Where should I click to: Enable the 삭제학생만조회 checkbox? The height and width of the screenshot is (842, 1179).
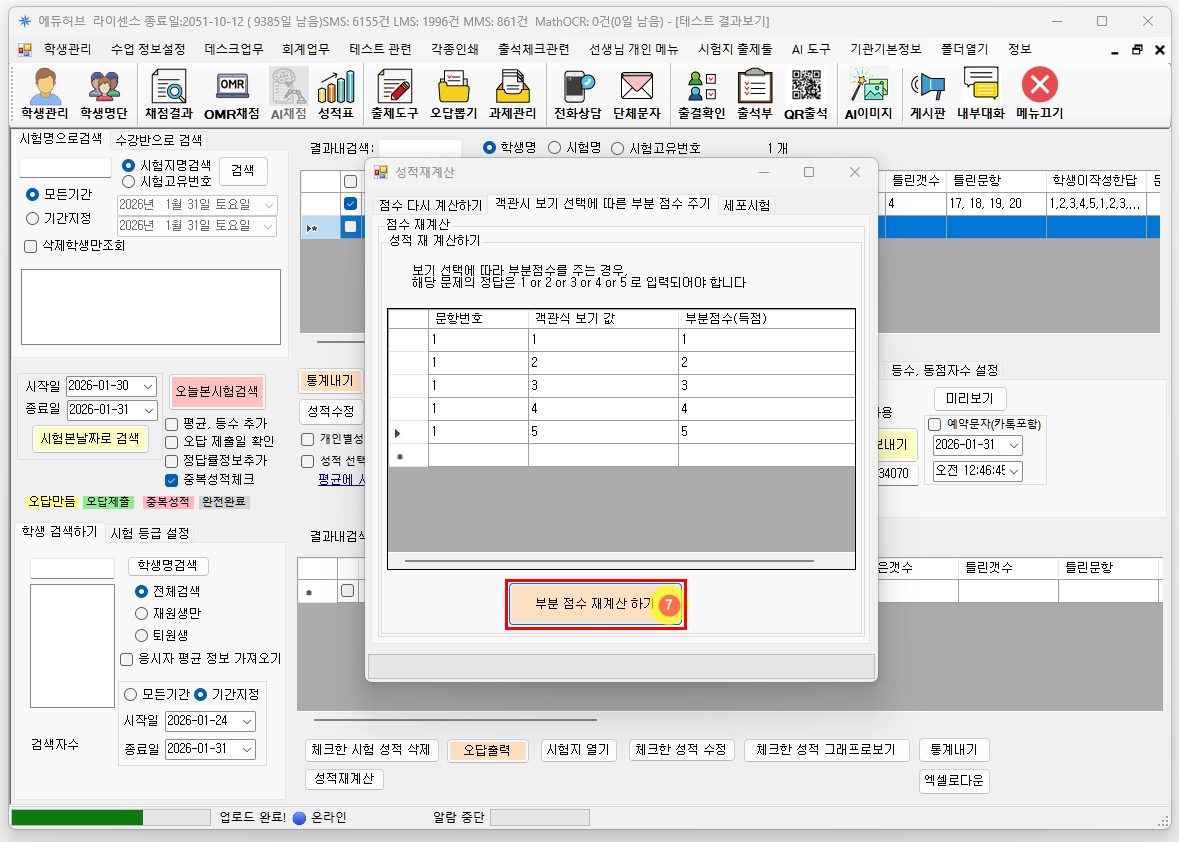pyautogui.click(x=29, y=246)
